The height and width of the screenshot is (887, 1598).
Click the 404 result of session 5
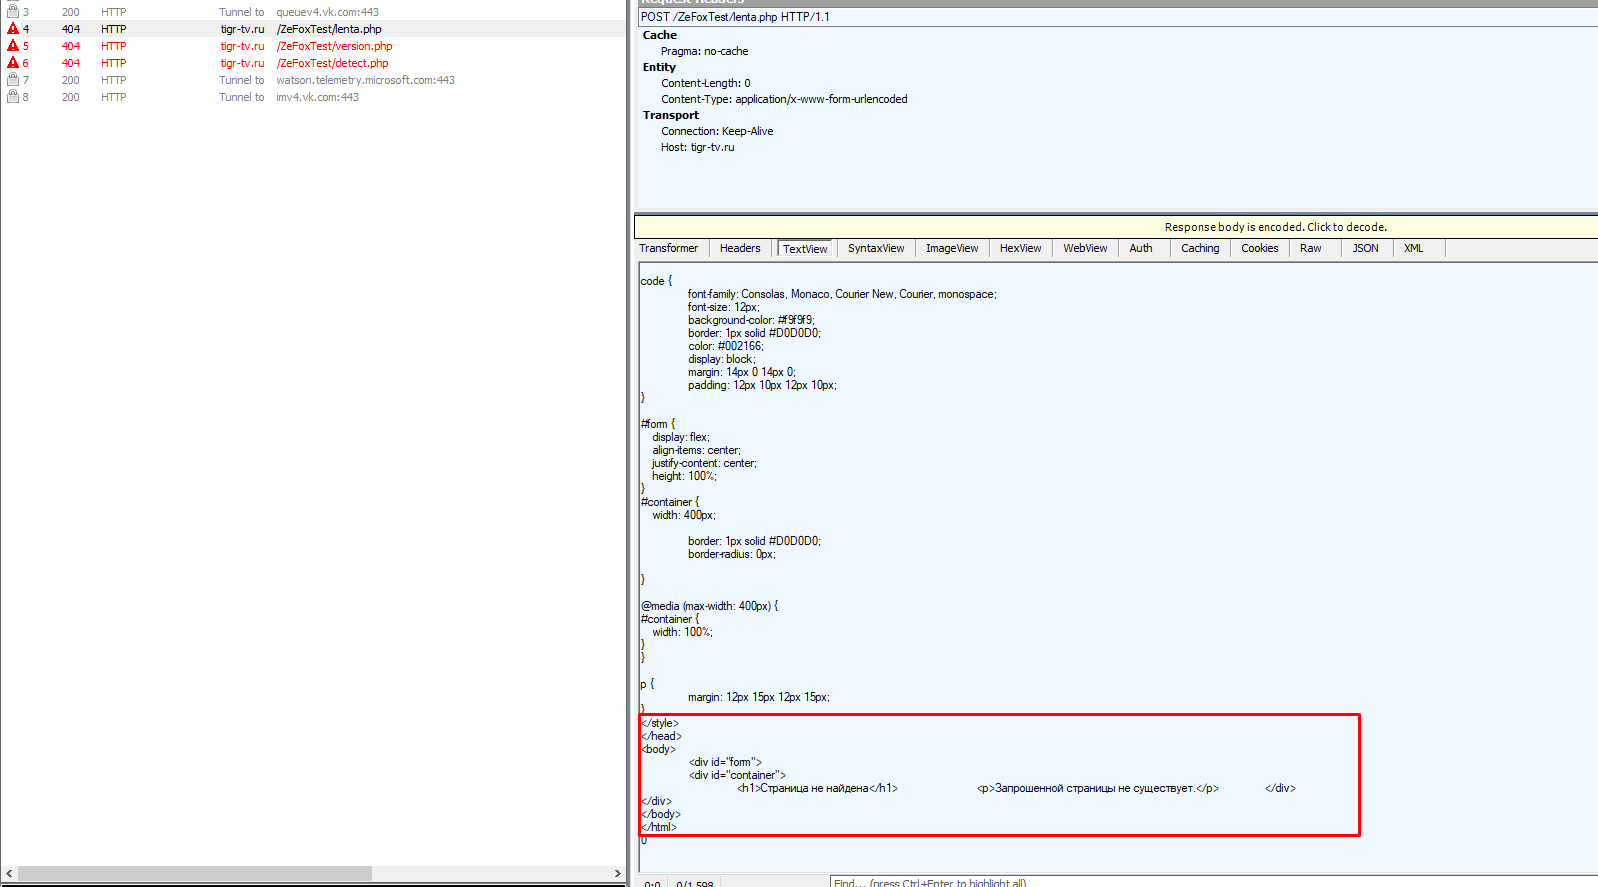[x=70, y=46]
